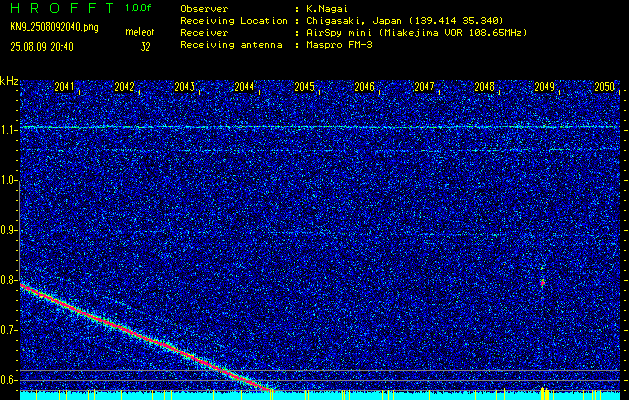Click the 0.8 frequency axis label
This screenshot has width=629, height=400.
pyautogui.click(x=8, y=280)
